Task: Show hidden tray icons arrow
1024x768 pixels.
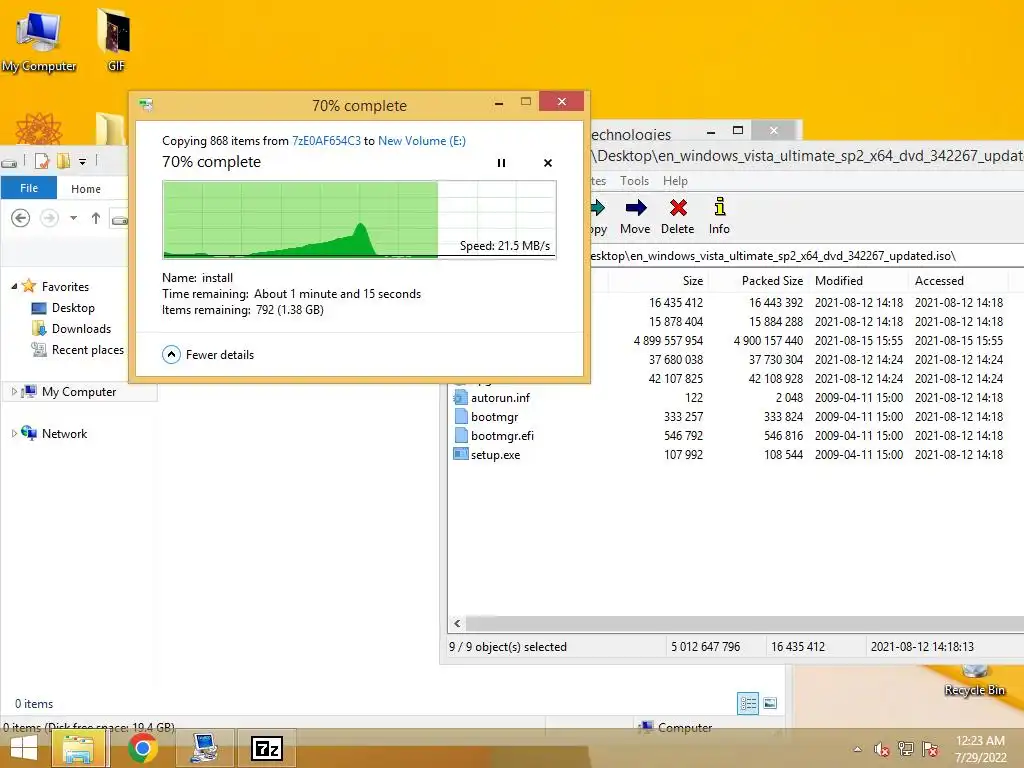Action: click(x=857, y=749)
